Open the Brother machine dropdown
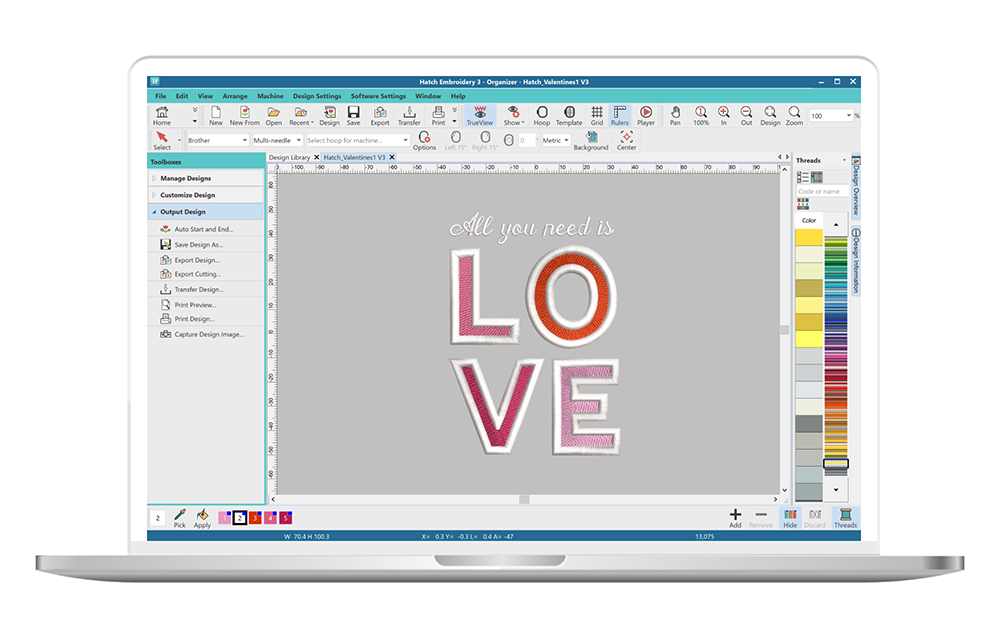Image resolution: width=1000 pixels, height=638 pixels. tap(217, 141)
